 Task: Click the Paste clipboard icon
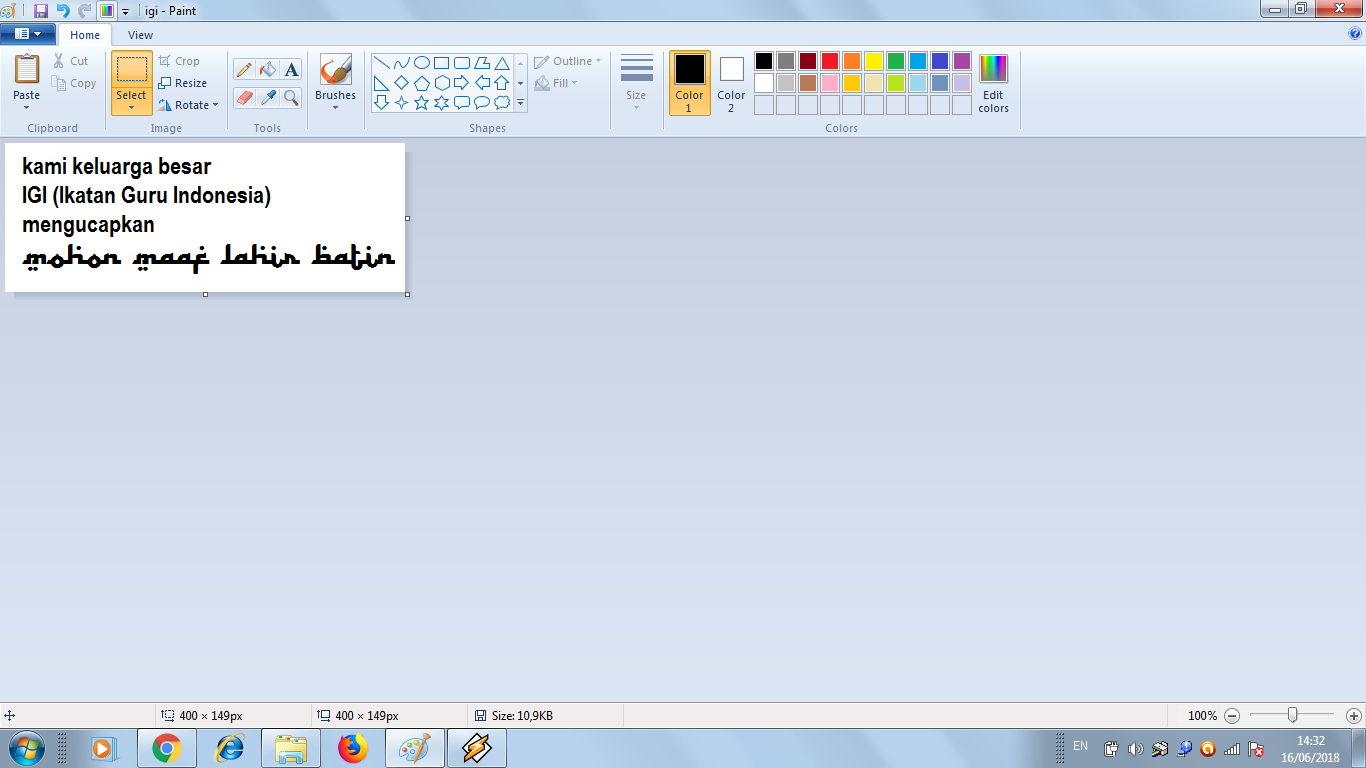tap(27, 69)
